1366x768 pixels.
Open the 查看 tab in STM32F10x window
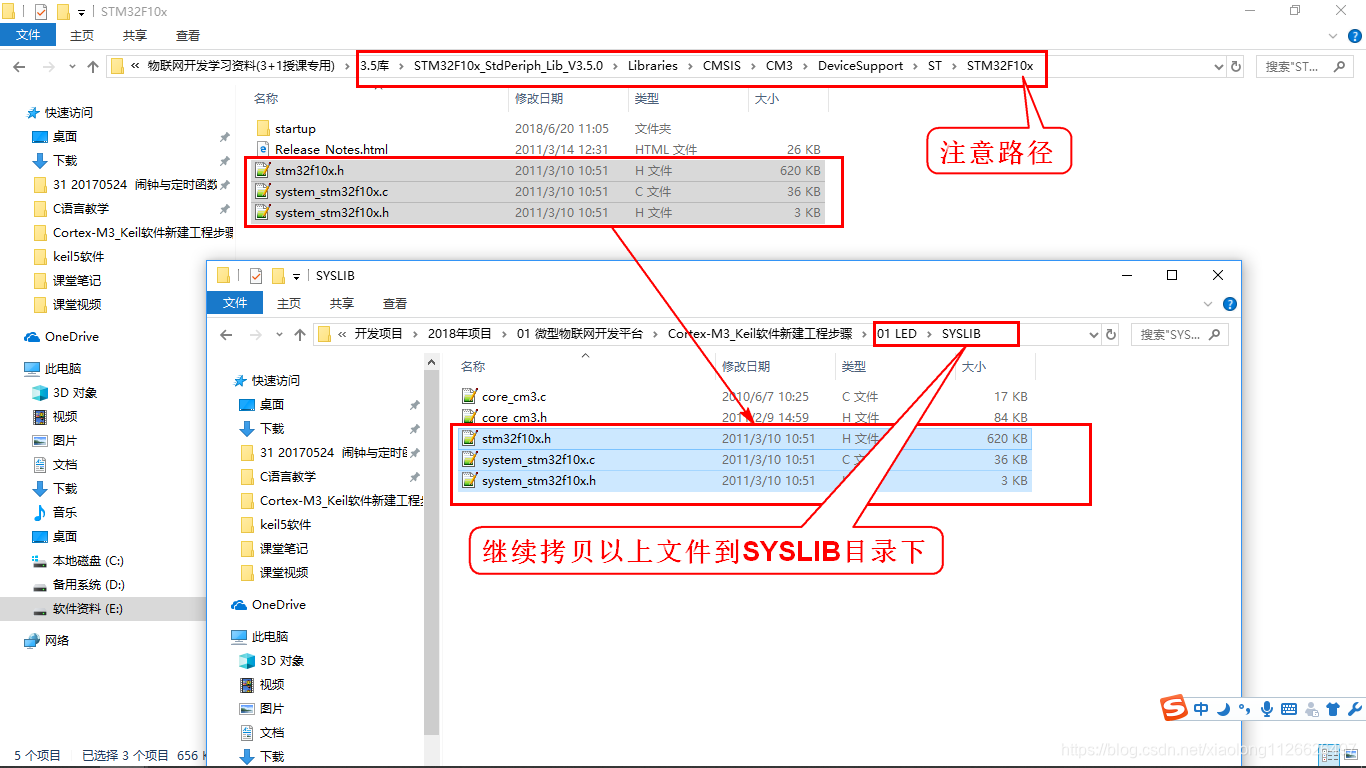tap(188, 35)
